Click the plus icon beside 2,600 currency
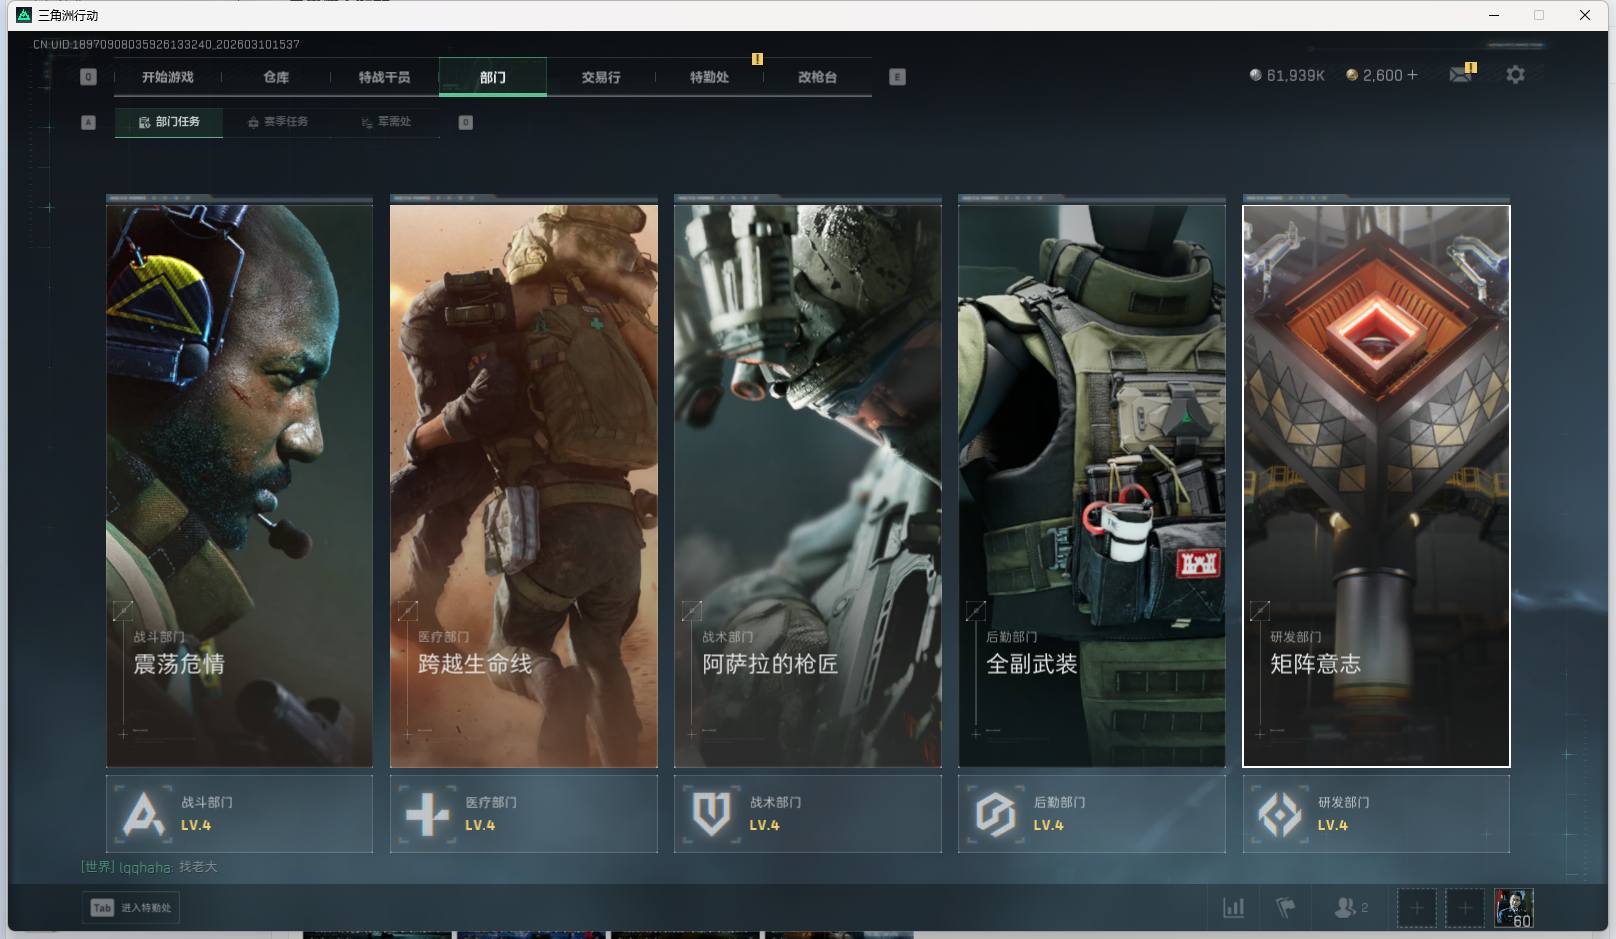The height and width of the screenshot is (939, 1616). (x=1412, y=75)
